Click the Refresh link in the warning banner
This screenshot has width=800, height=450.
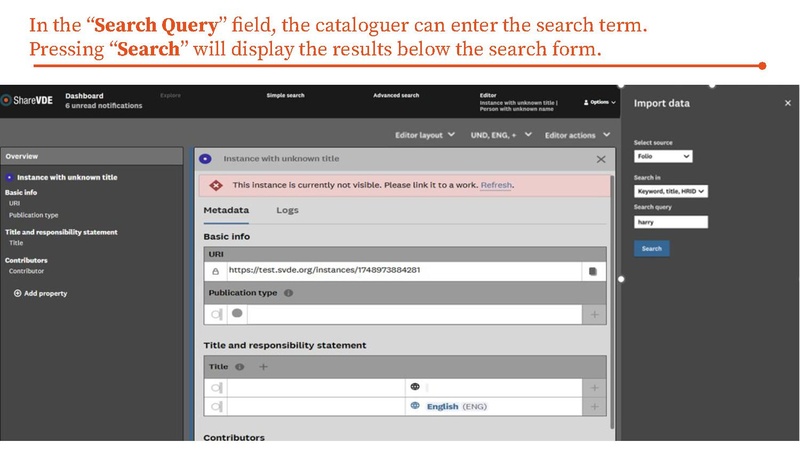497,185
